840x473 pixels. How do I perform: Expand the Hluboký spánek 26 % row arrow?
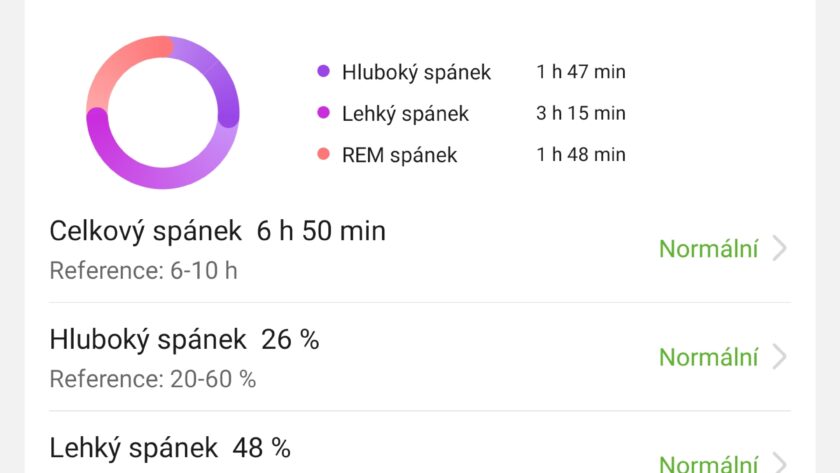click(x=780, y=357)
